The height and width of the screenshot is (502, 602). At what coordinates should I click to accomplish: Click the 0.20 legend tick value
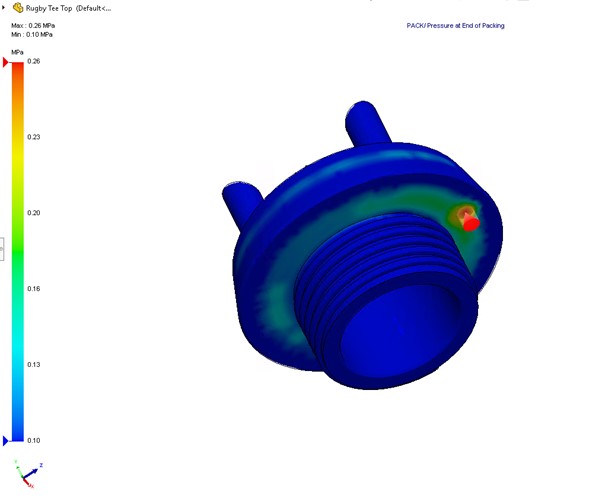(34, 213)
